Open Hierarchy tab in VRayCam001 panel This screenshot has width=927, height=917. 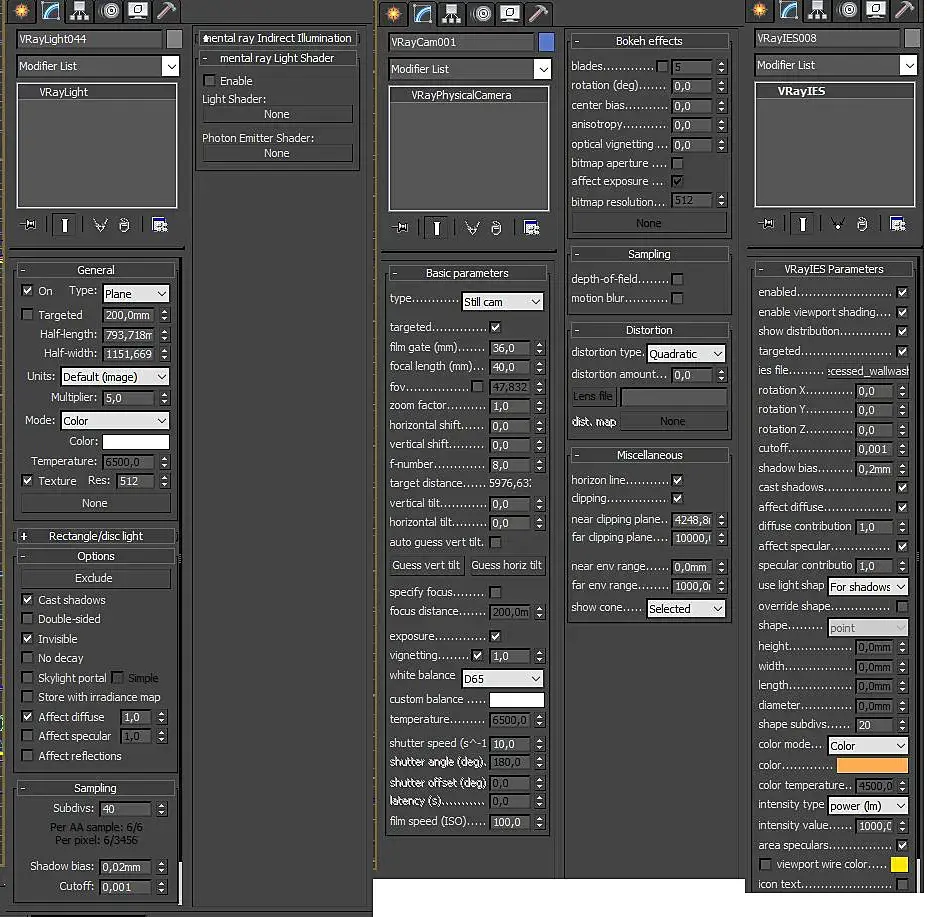pos(451,13)
